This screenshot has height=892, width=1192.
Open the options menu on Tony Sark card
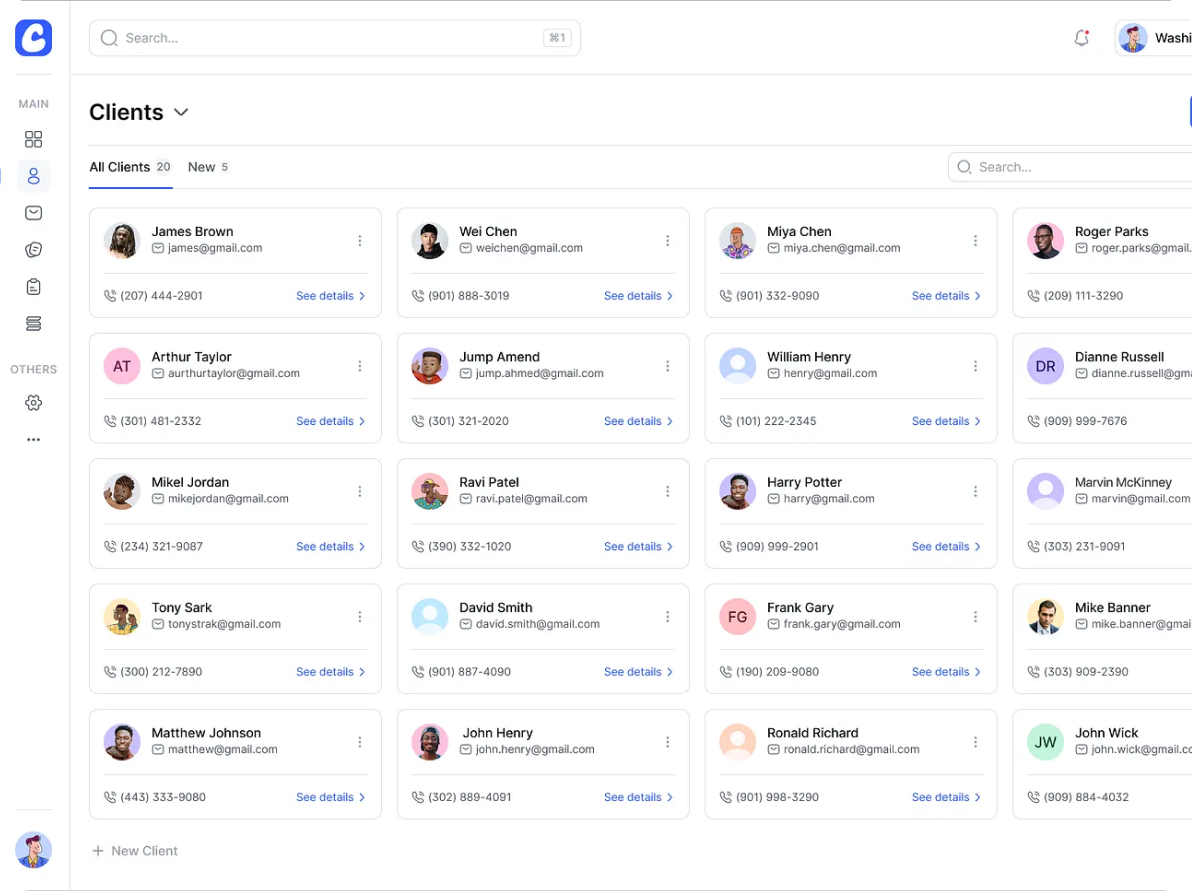360,617
